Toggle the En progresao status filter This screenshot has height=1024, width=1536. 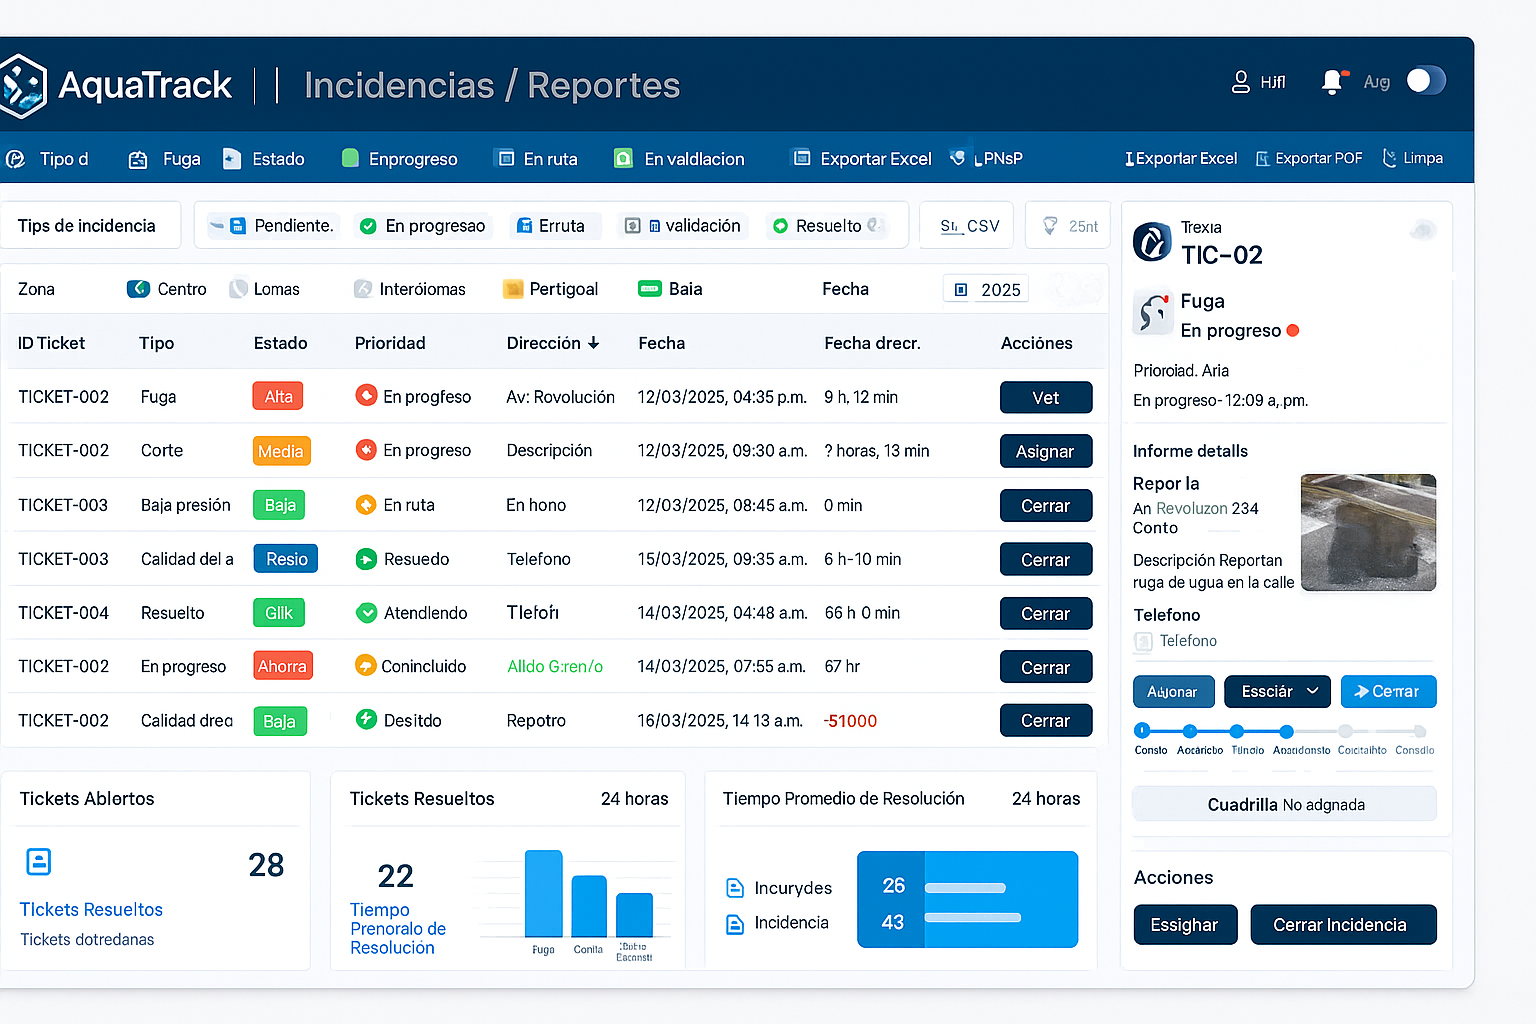coord(423,226)
